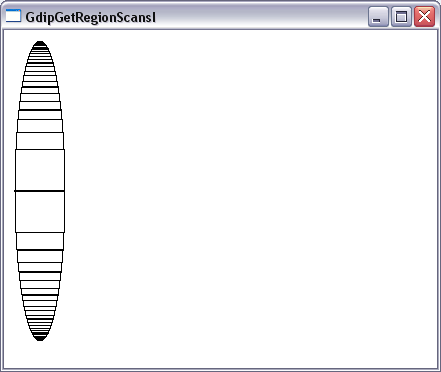Open the window system menu icon
Viewport: 441px width, 372px height.
coord(13,16)
